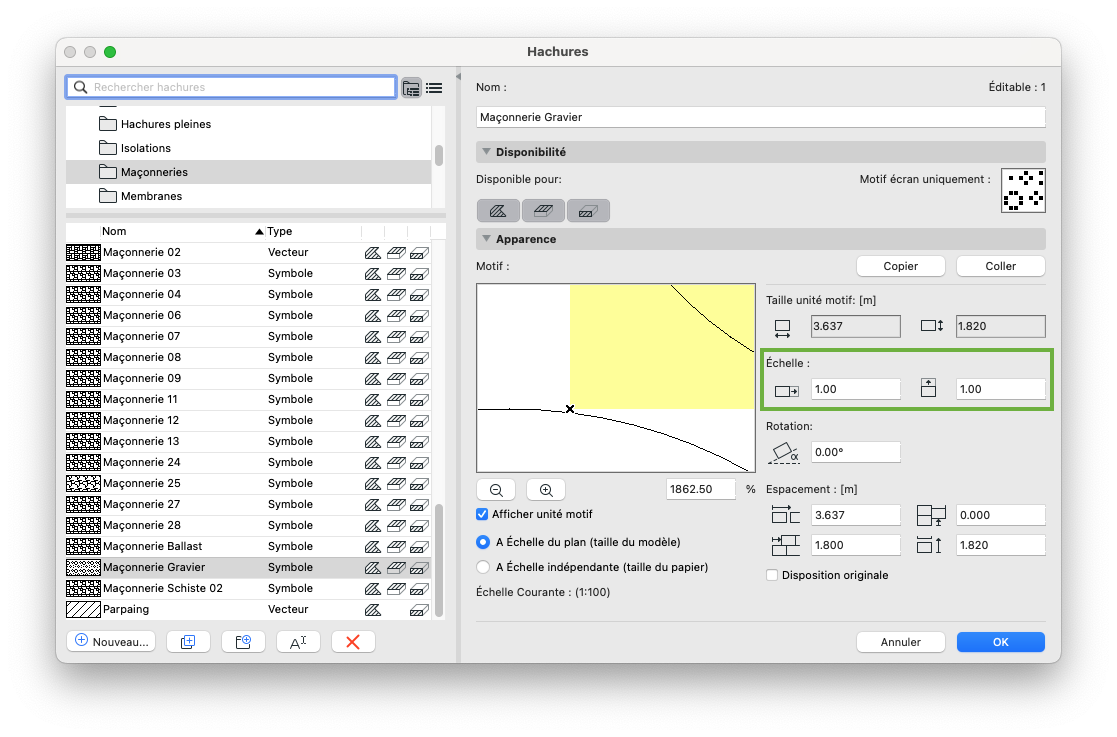Click the Rotation angle field 0.00°
The width and height of the screenshot is (1117, 737).
(856, 452)
